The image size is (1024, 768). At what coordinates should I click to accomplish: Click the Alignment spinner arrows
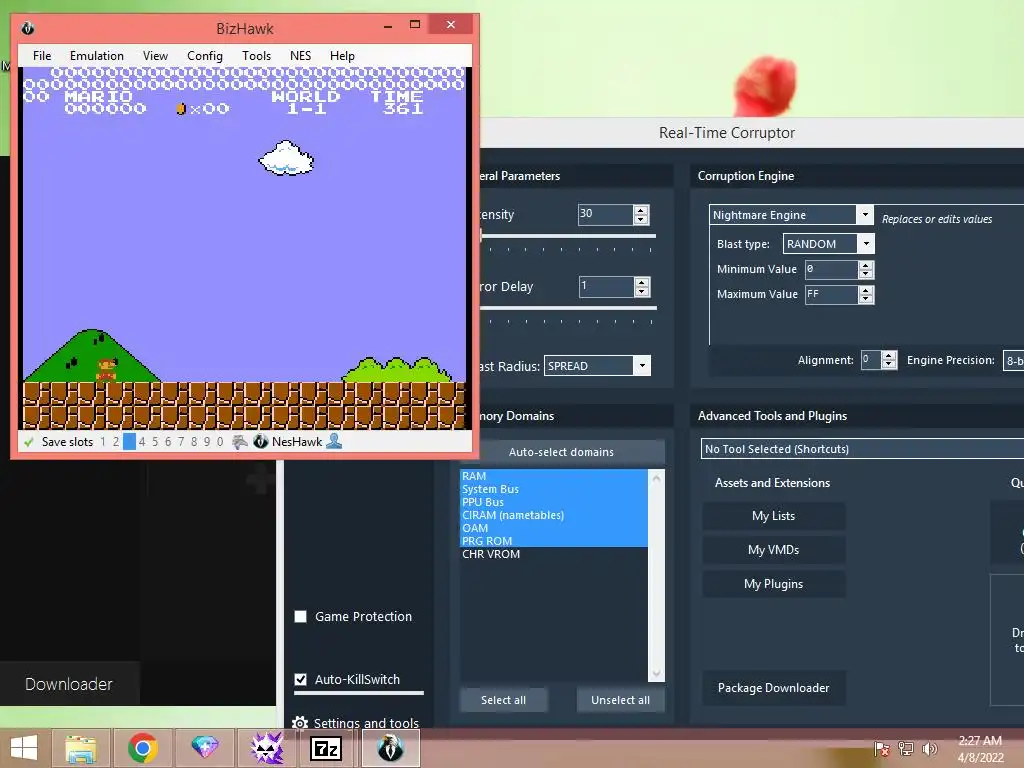[888, 360]
